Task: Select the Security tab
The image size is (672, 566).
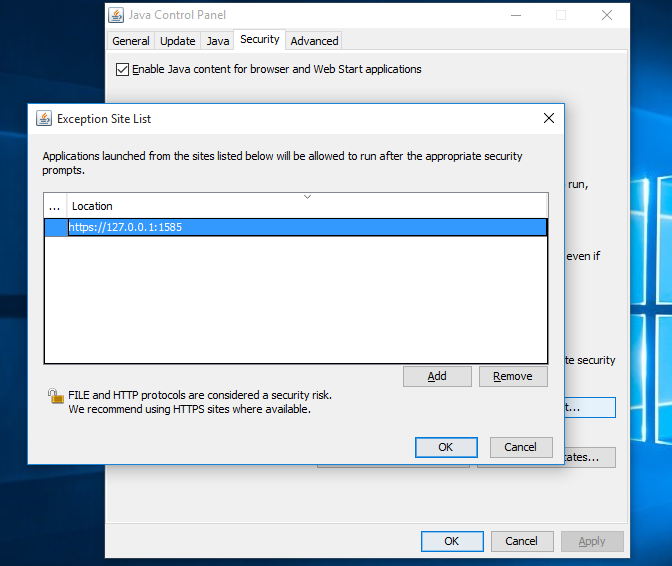Action: [260, 39]
